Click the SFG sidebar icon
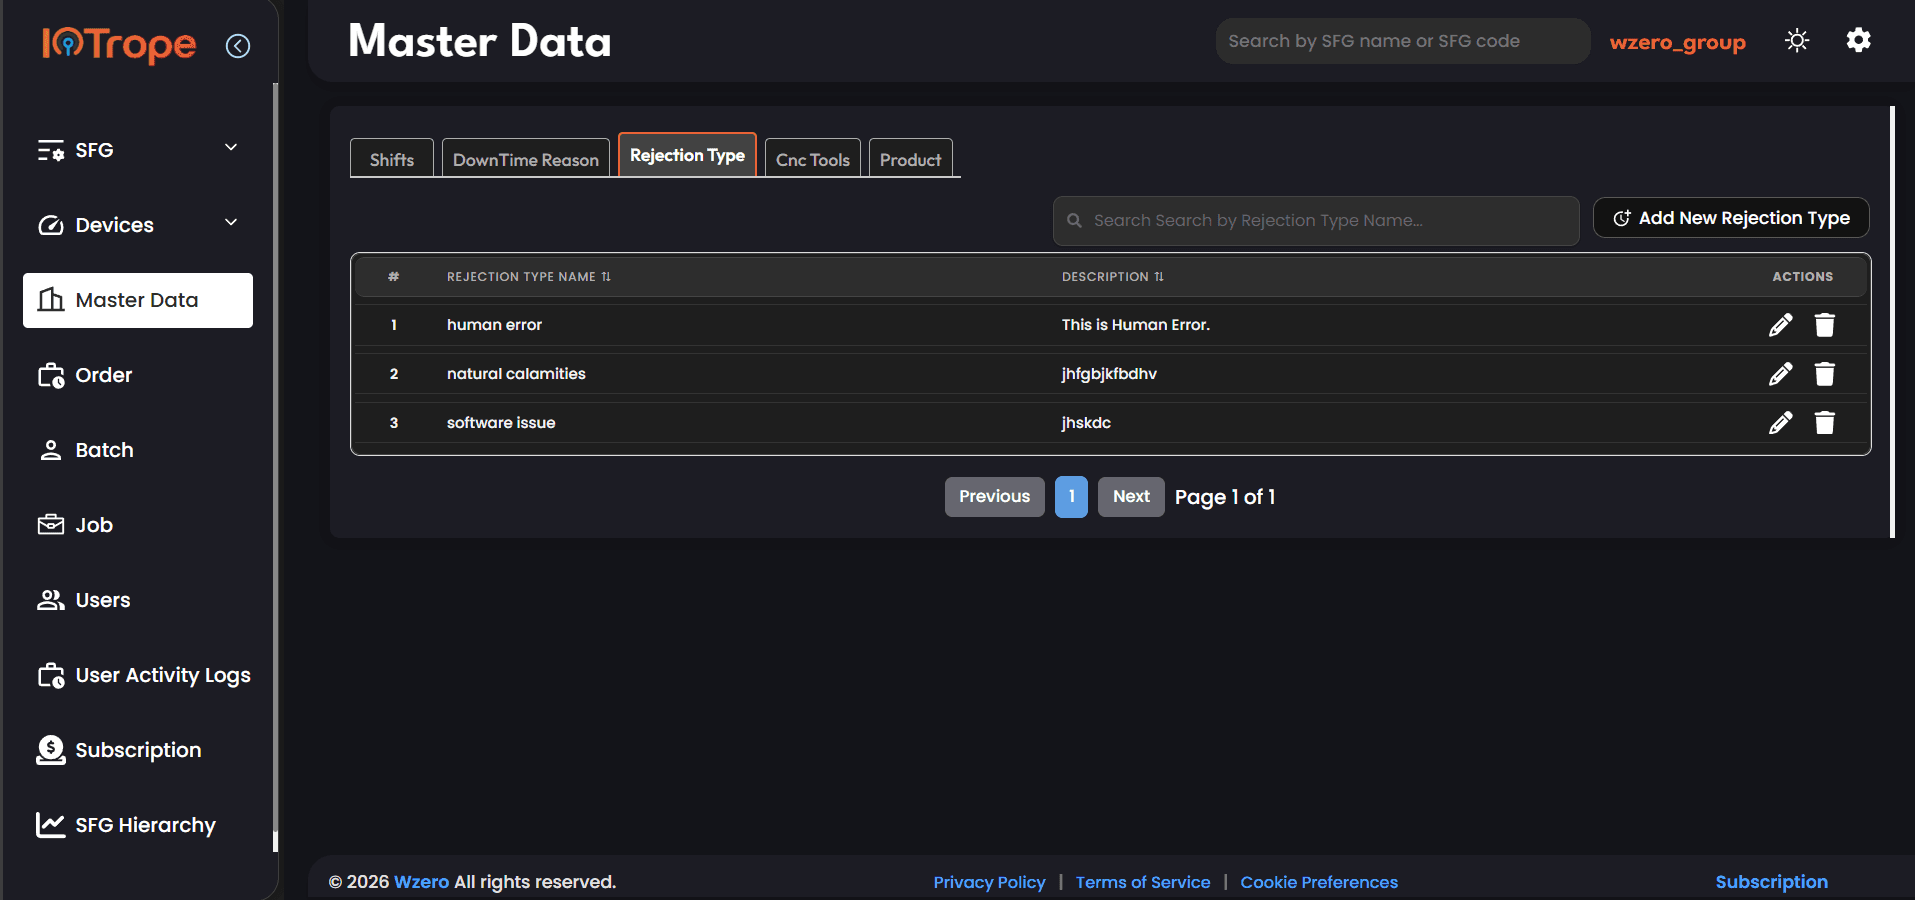The image size is (1915, 900). pos(51,150)
